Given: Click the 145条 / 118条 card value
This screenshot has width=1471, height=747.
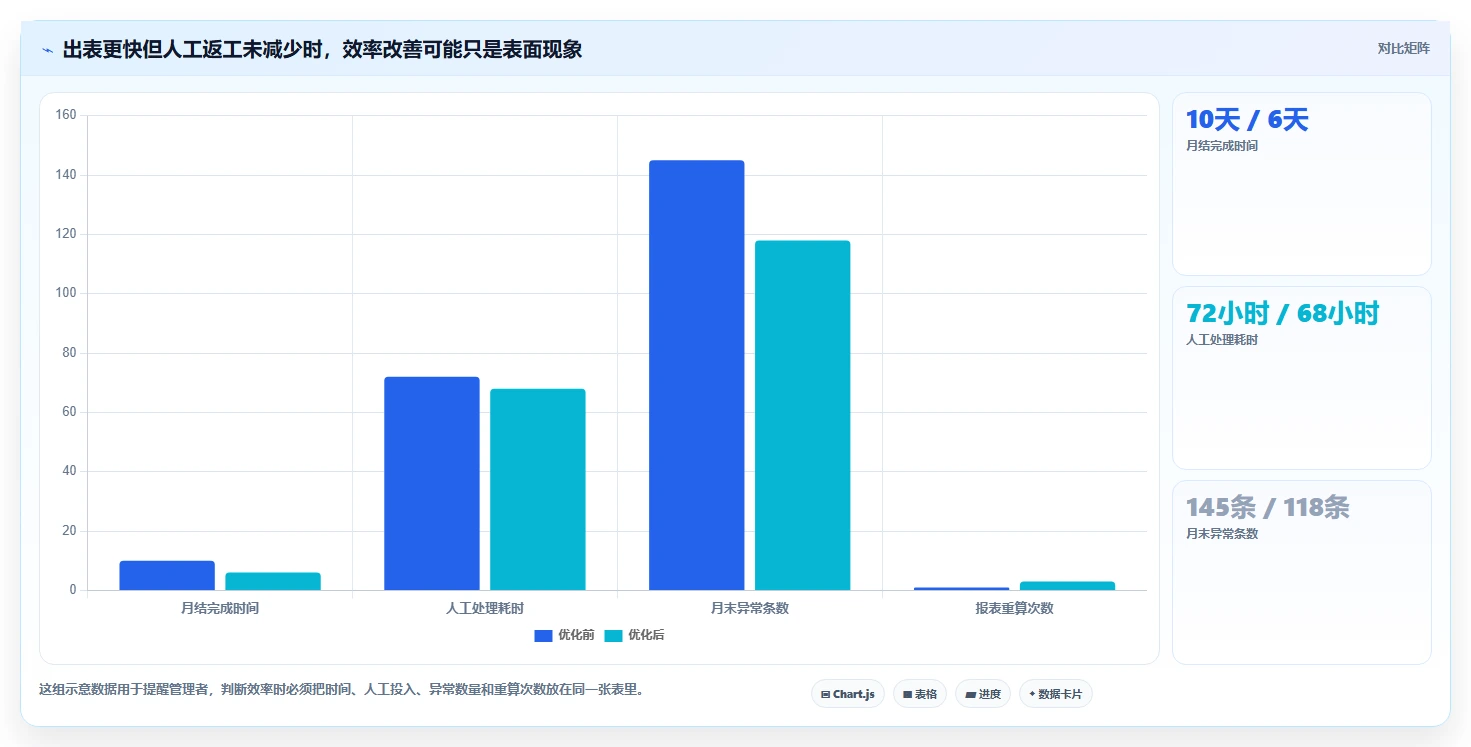Looking at the screenshot, I should click(x=1268, y=508).
